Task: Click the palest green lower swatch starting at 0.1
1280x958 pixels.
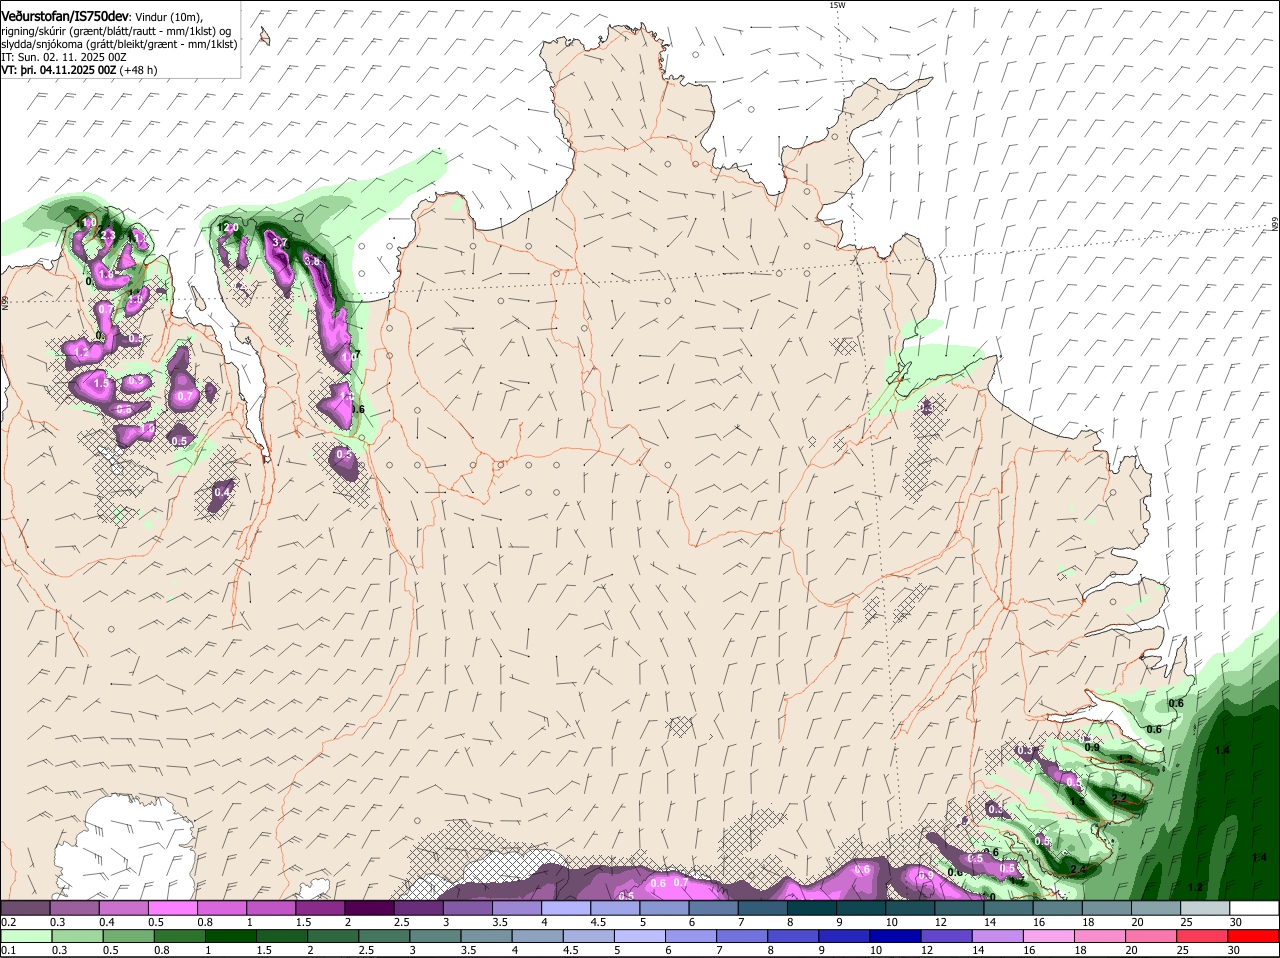Action: [25, 936]
